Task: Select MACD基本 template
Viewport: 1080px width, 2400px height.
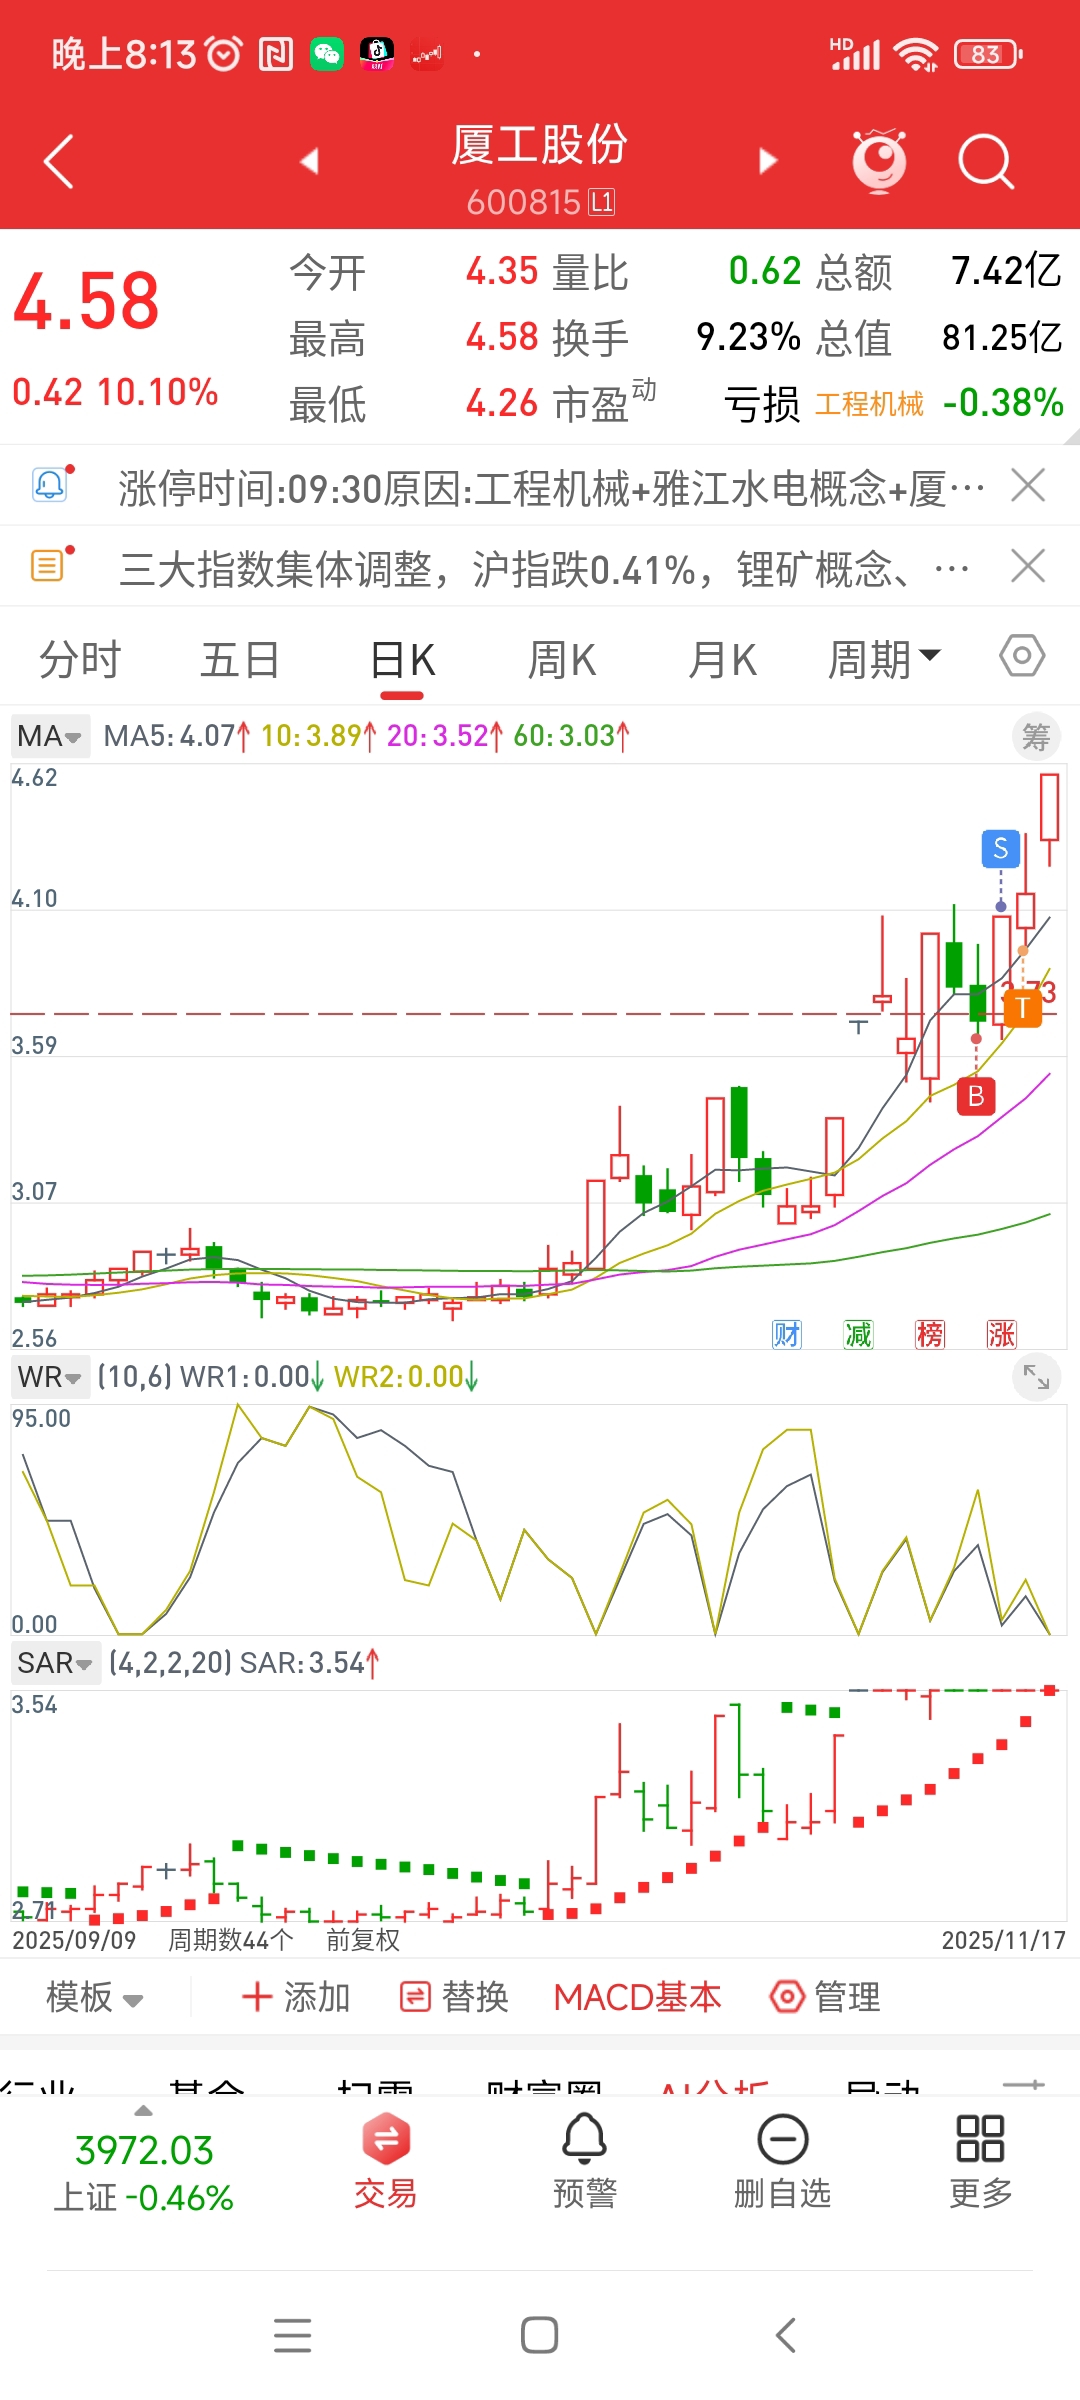Action: [638, 1997]
